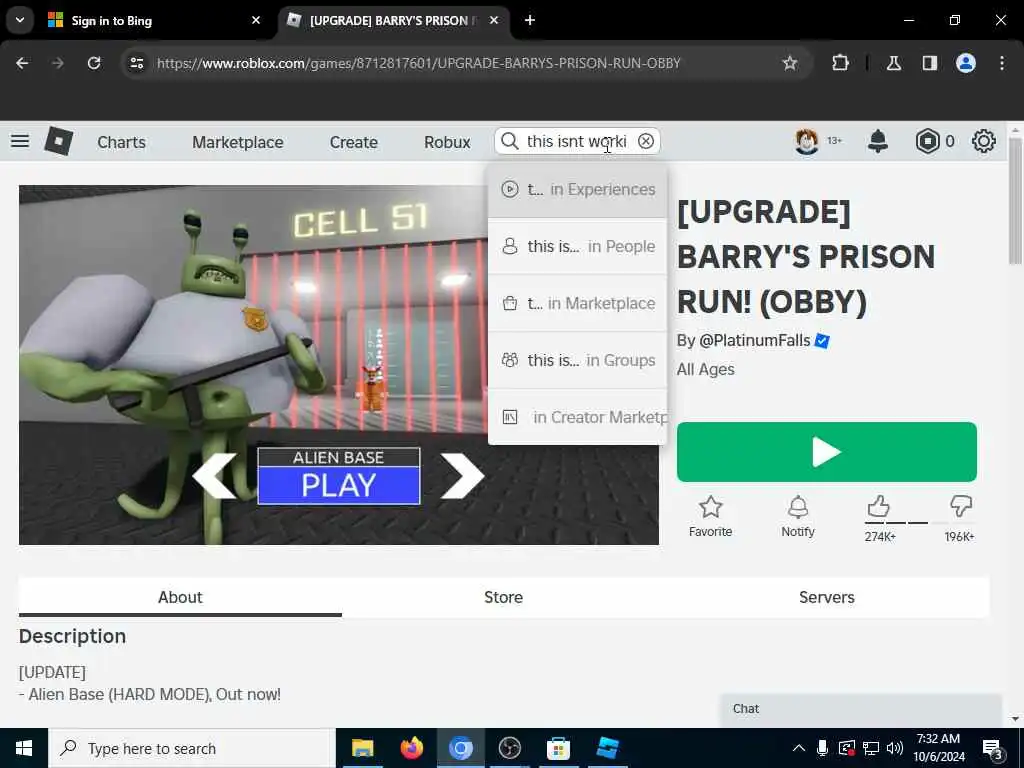The width and height of the screenshot is (1024, 768).
Task: Open the Chrome profile avatar
Action: 966,63
